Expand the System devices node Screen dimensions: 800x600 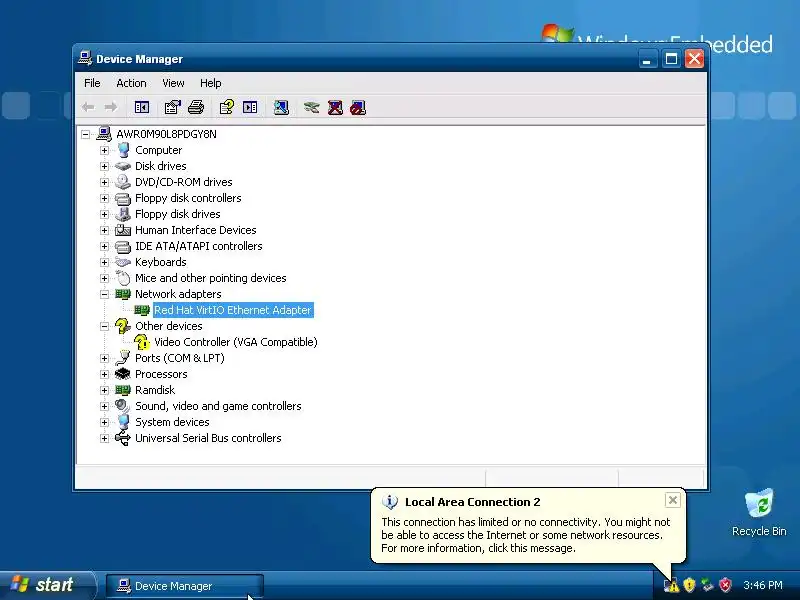105,422
